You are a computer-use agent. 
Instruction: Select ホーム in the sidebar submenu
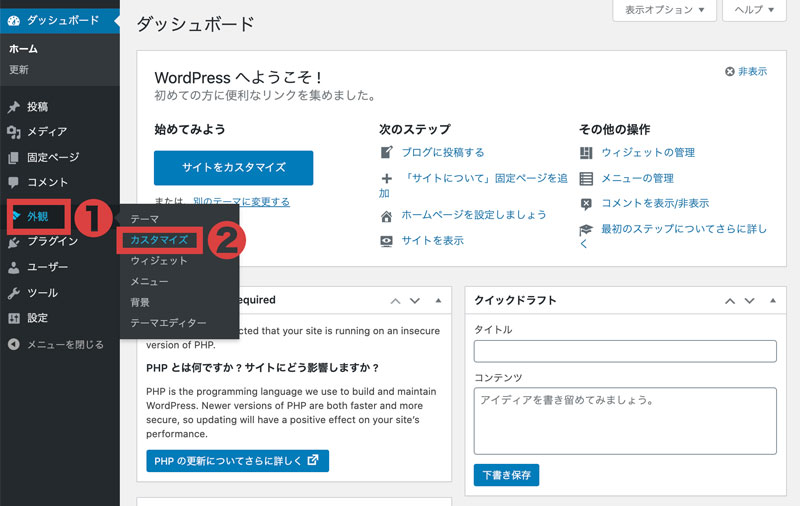23,49
